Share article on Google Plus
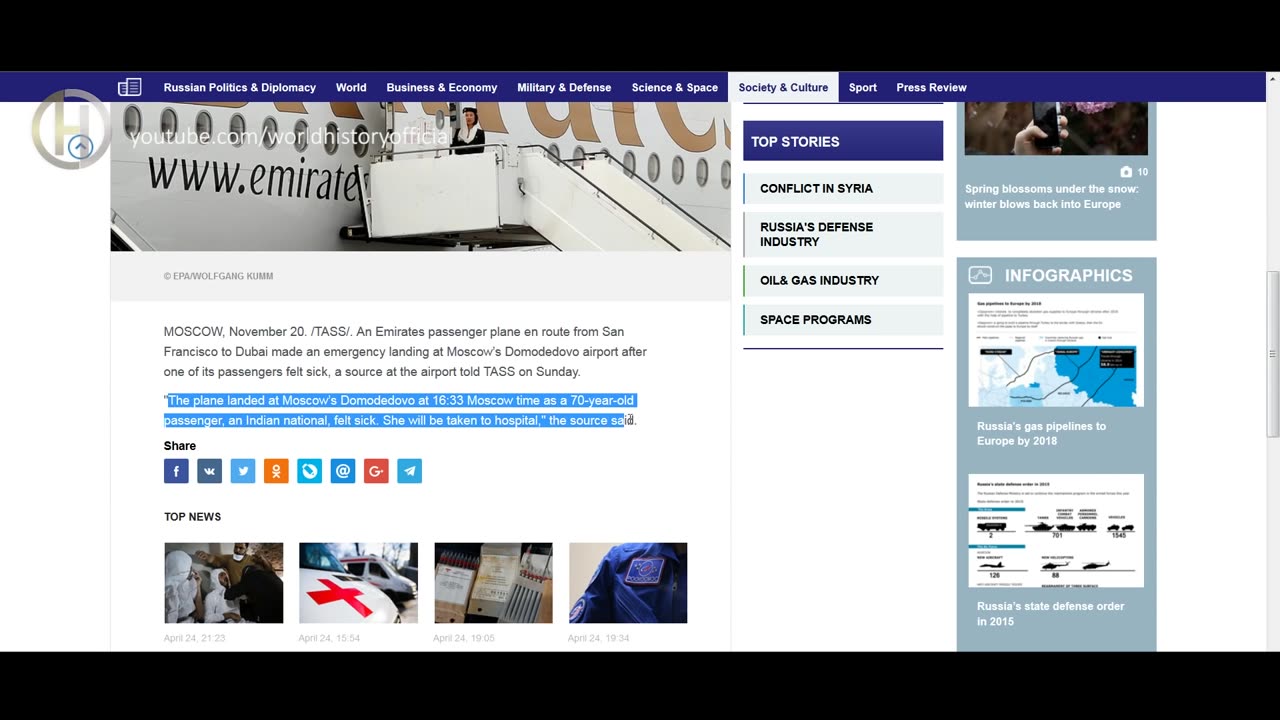Viewport: 1280px width, 720px height. [x=376, y=471]
